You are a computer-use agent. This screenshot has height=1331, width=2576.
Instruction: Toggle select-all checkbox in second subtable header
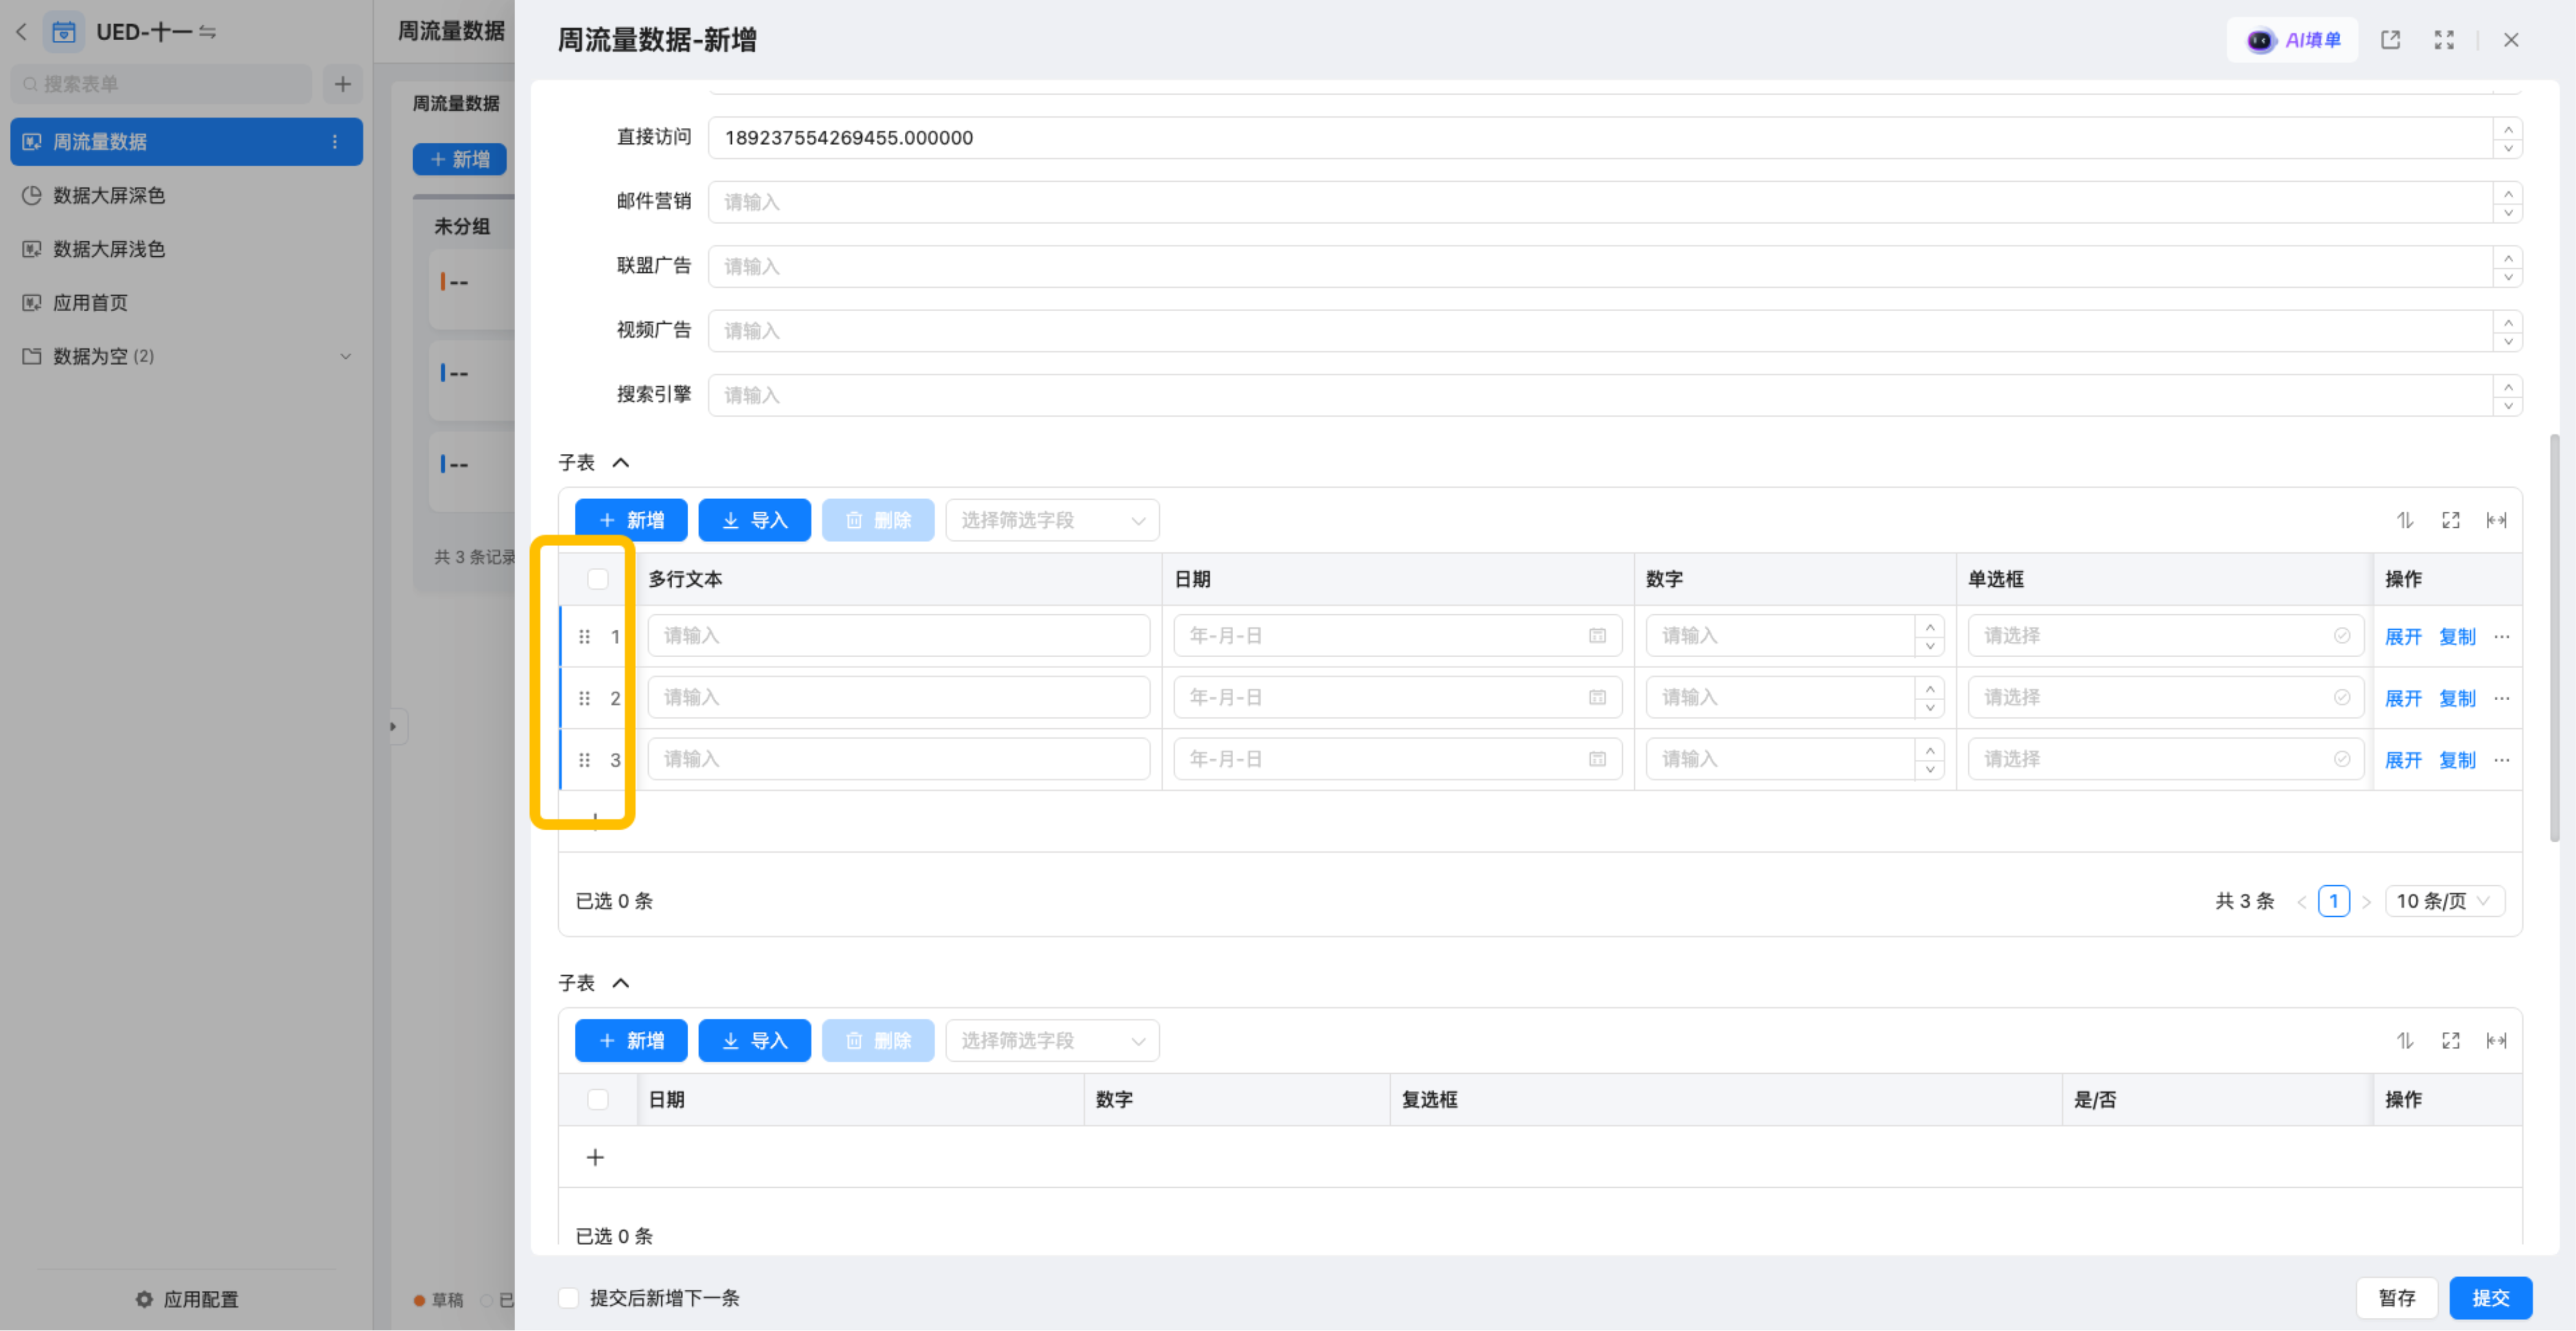(x=598, y=1100)
